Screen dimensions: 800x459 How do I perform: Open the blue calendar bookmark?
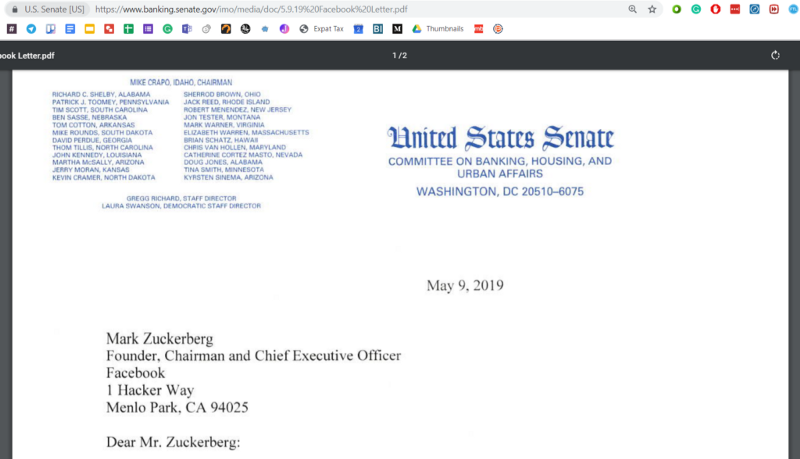(x=358, y=29)
